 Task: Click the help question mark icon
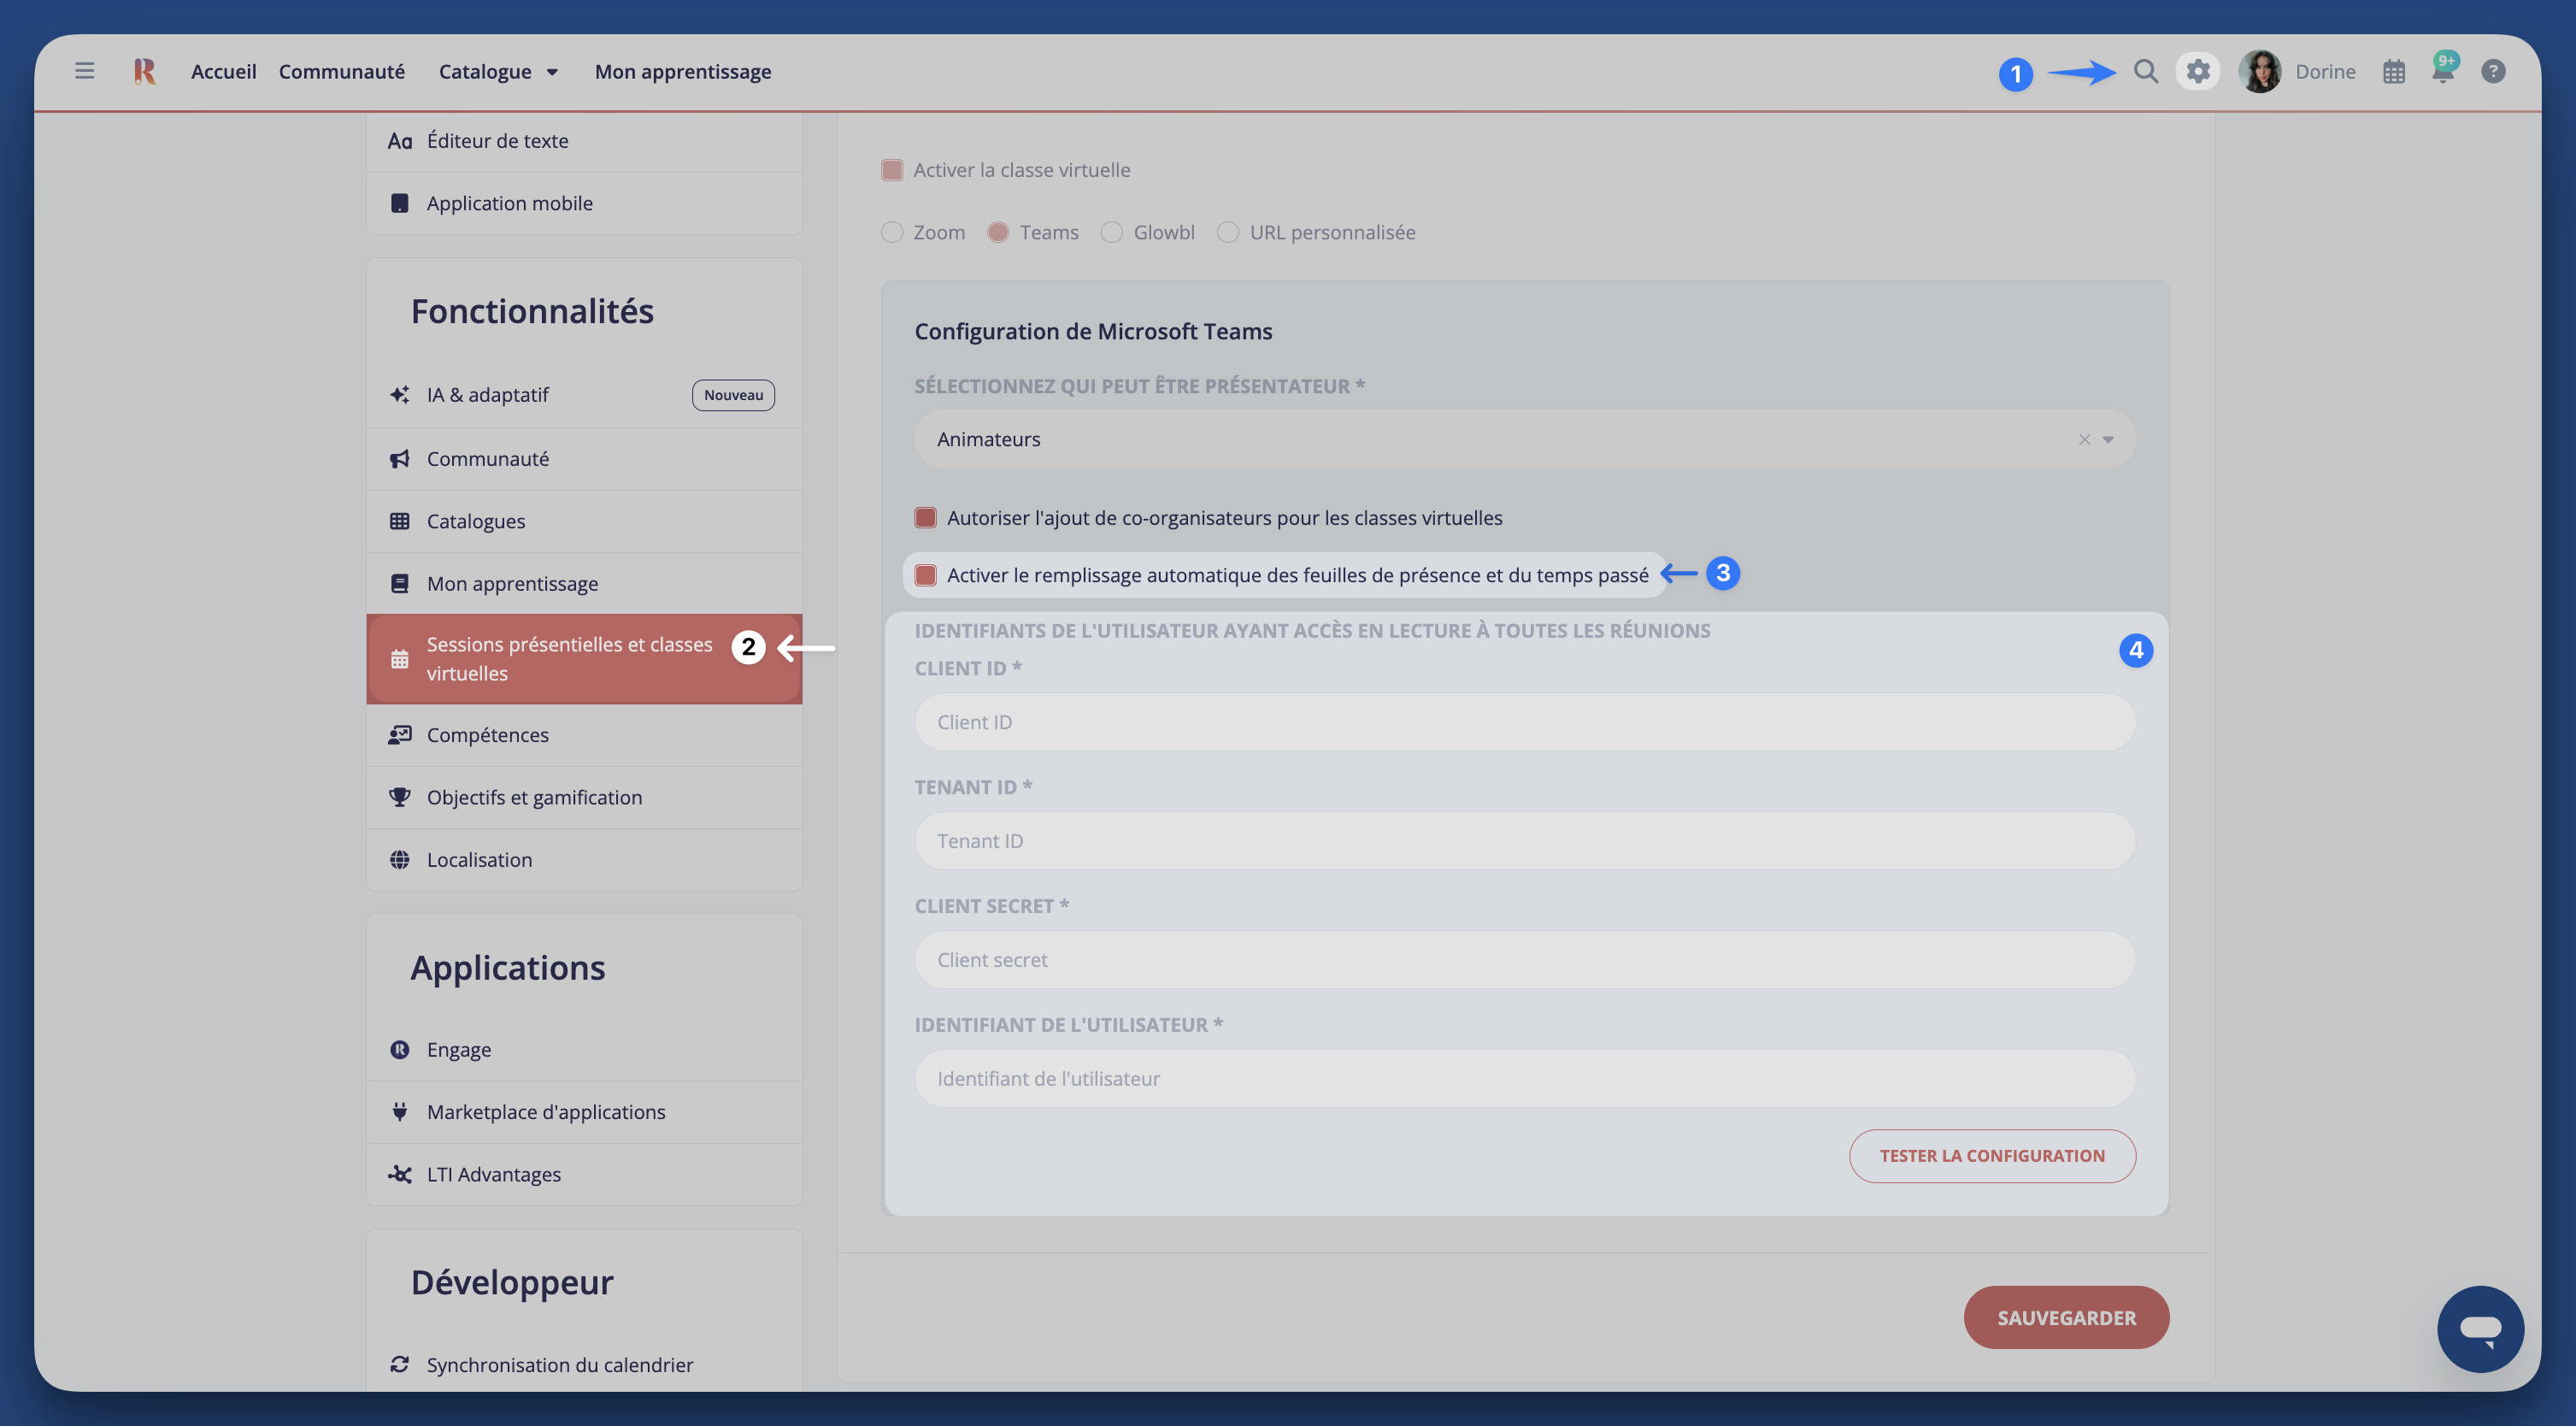coord(2493,71)
